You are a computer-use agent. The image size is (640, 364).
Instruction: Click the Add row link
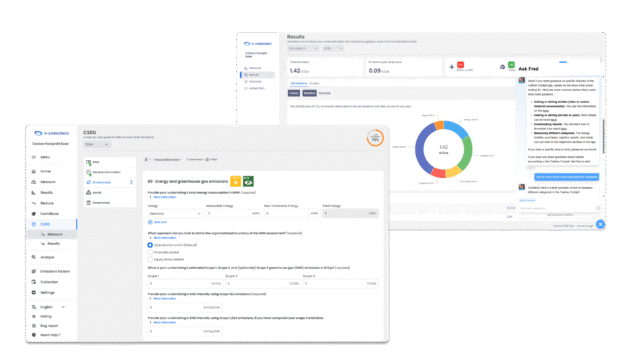coord(160,222)
